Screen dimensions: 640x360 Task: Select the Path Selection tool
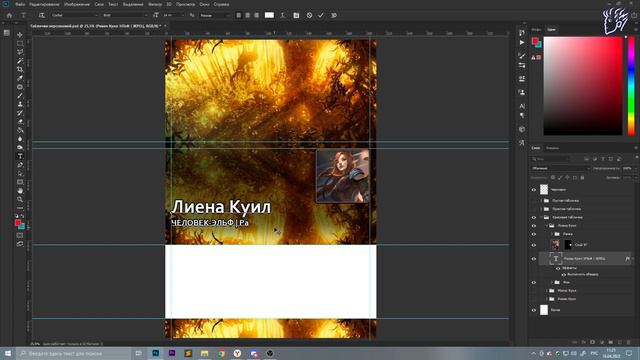[20, 173]
